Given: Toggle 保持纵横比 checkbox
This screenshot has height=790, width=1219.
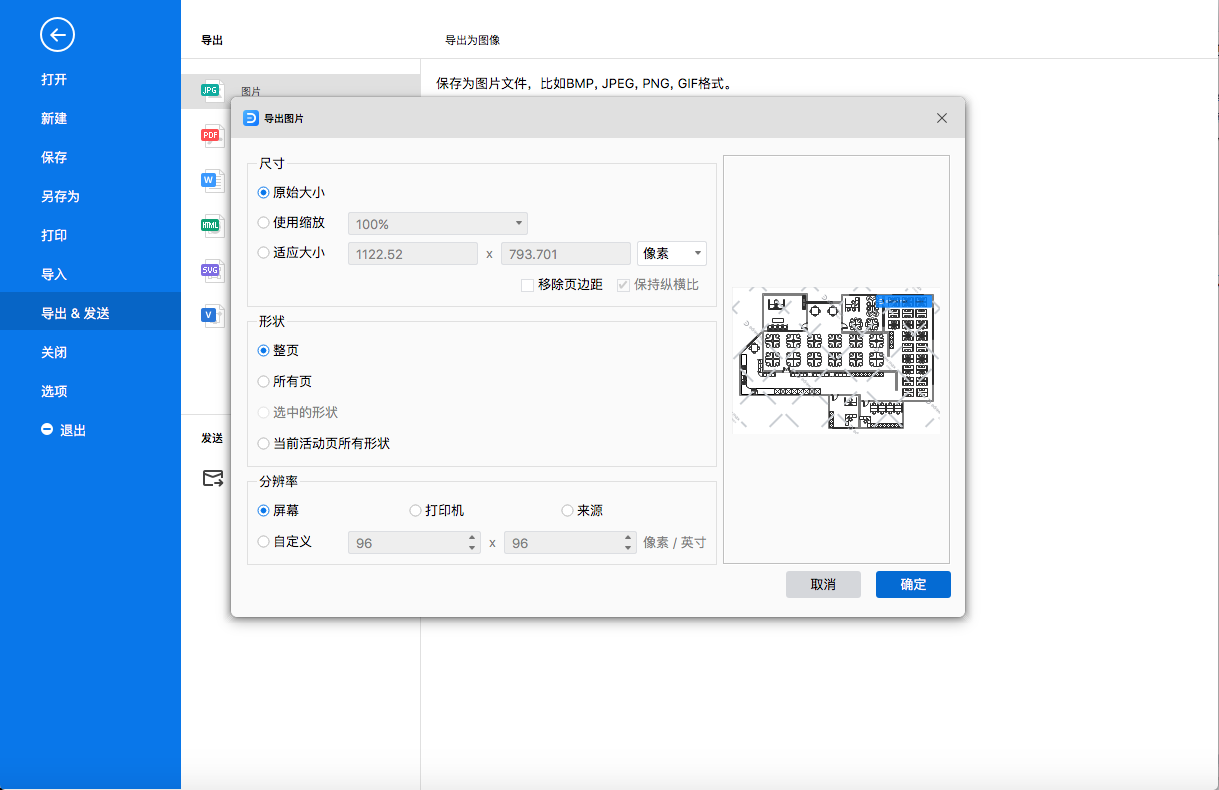Looking at the screenshot, I should coord(623,285).
